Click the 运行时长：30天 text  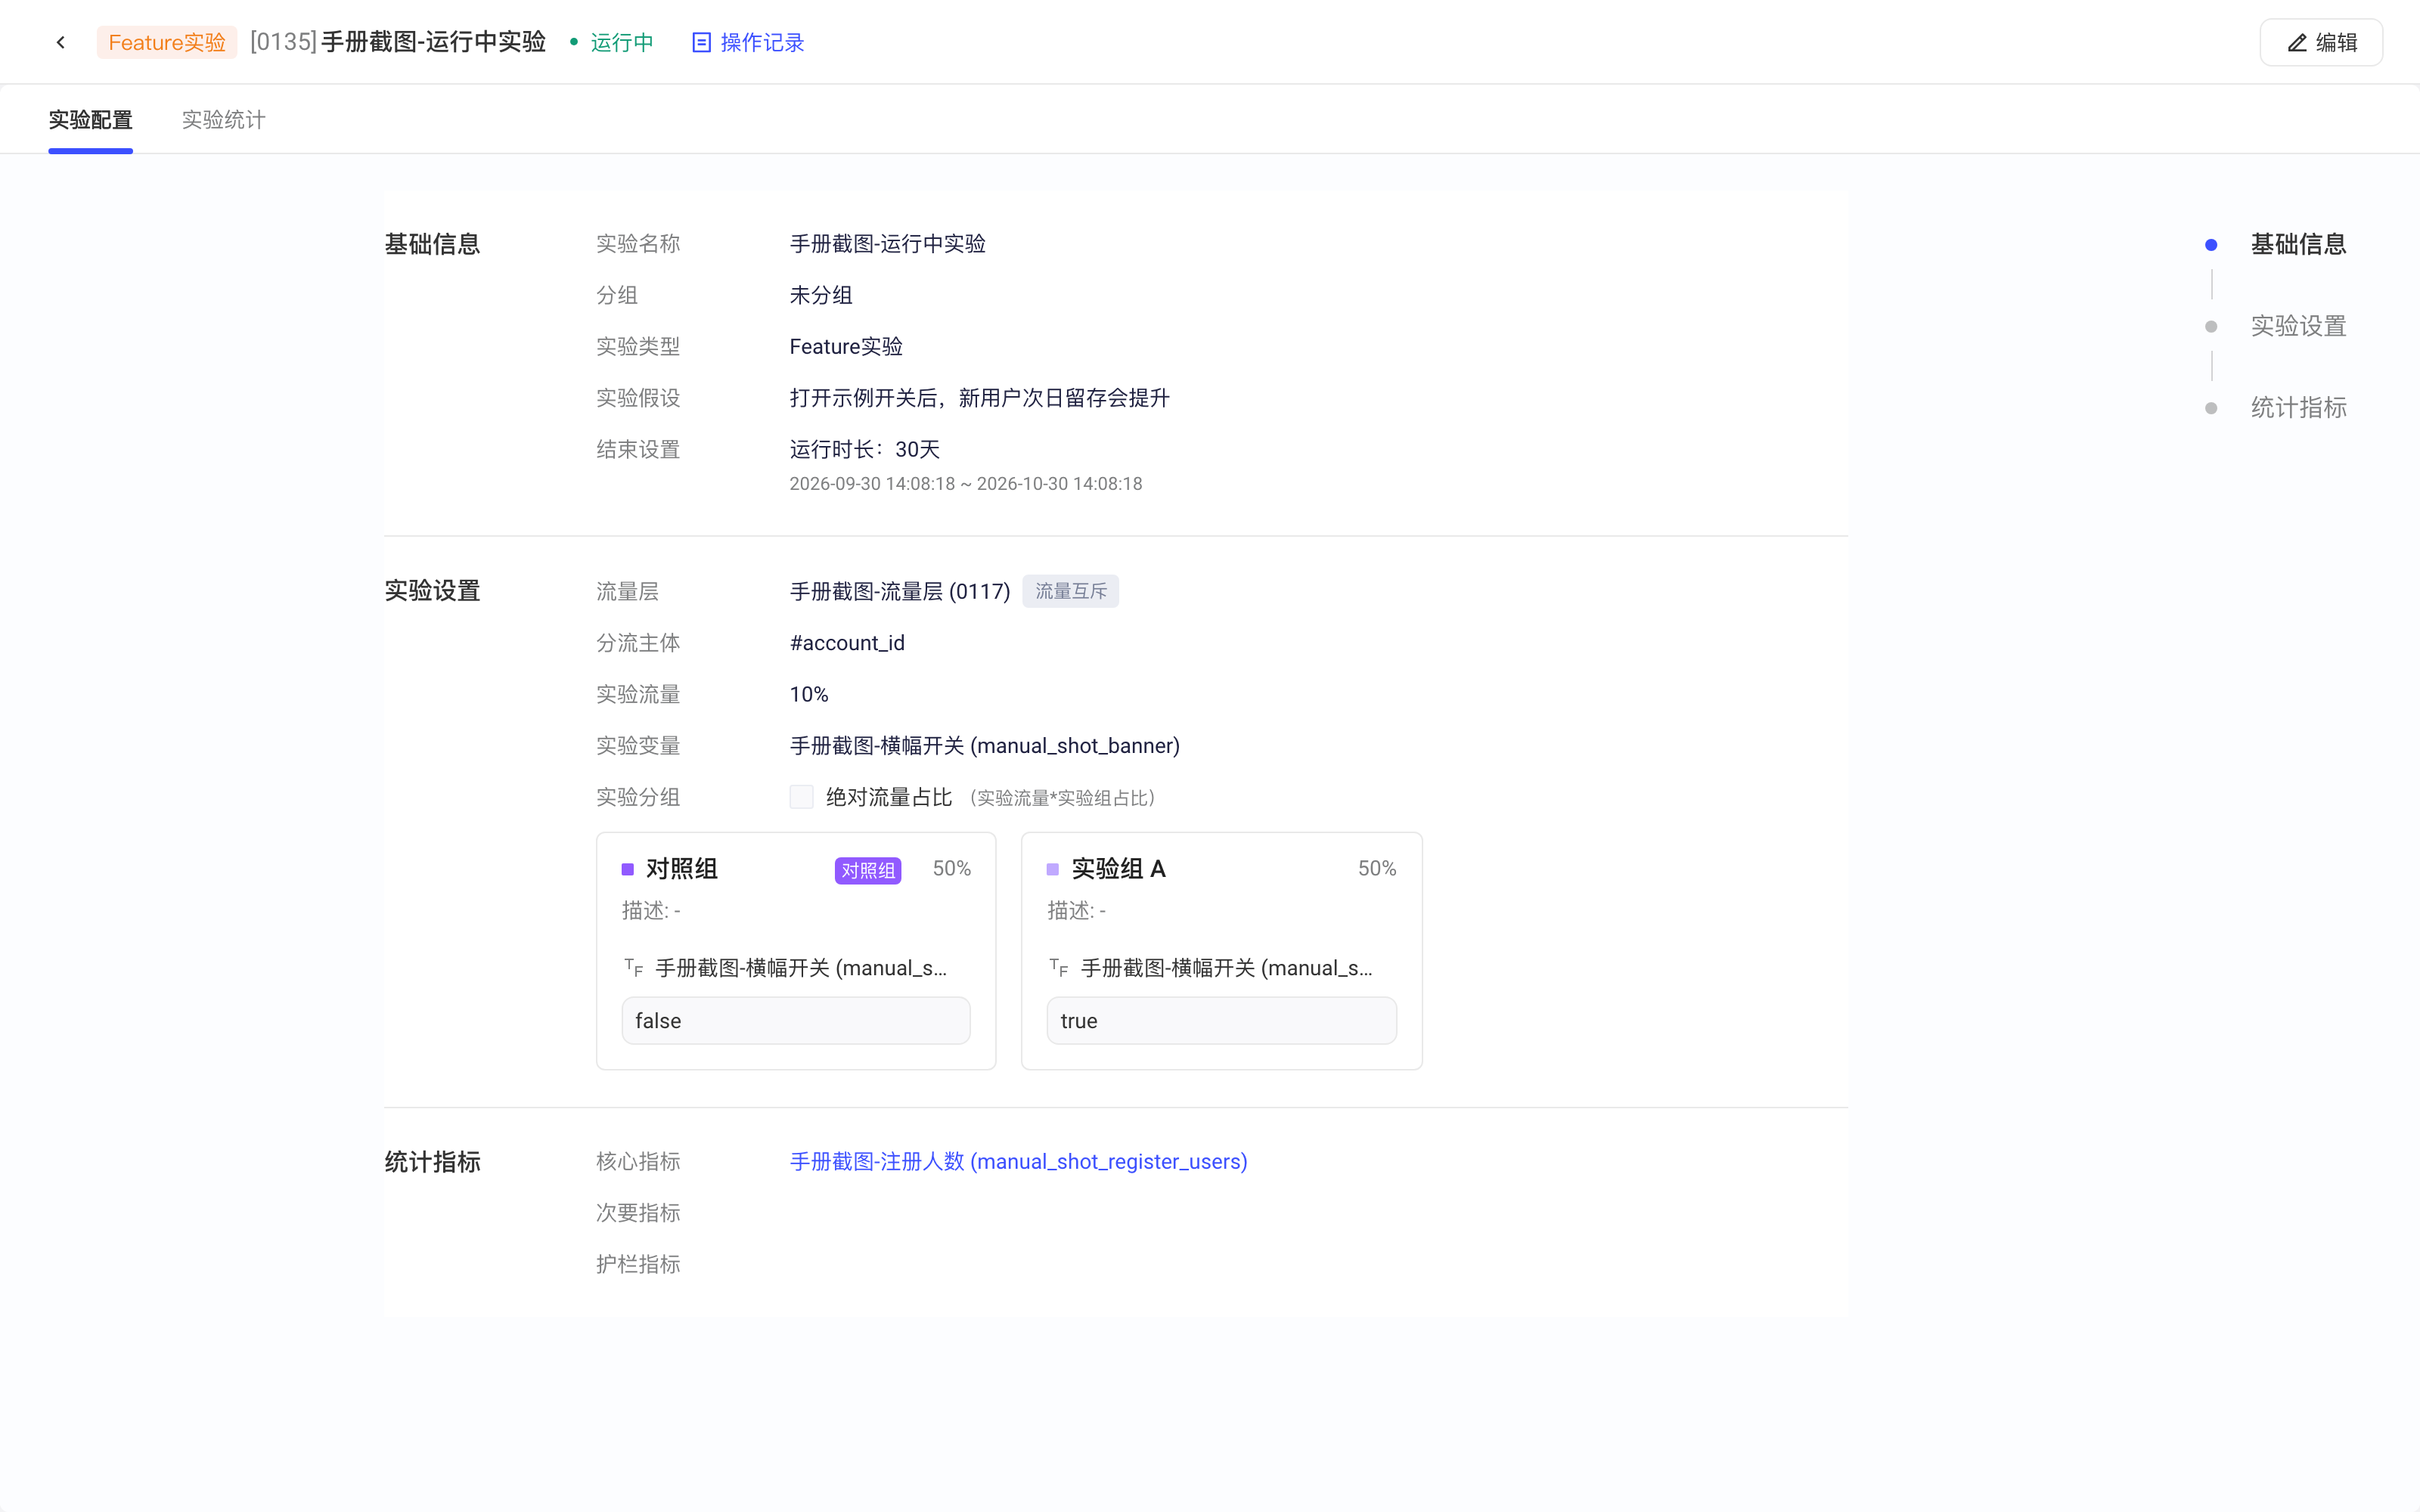pyautogui.click(x=865, y=449)
